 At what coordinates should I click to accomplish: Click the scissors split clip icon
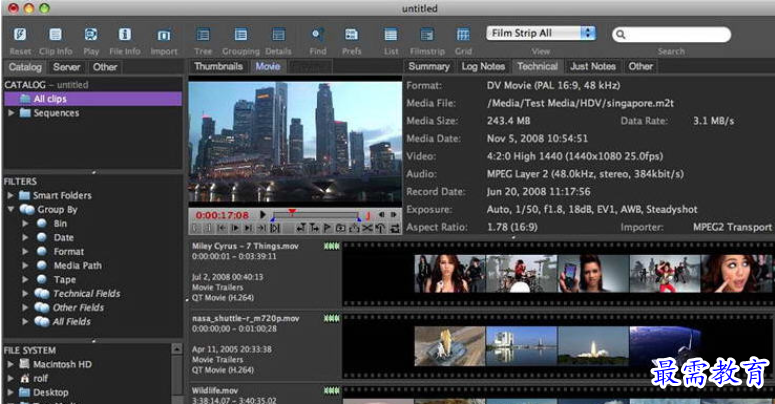367,228
